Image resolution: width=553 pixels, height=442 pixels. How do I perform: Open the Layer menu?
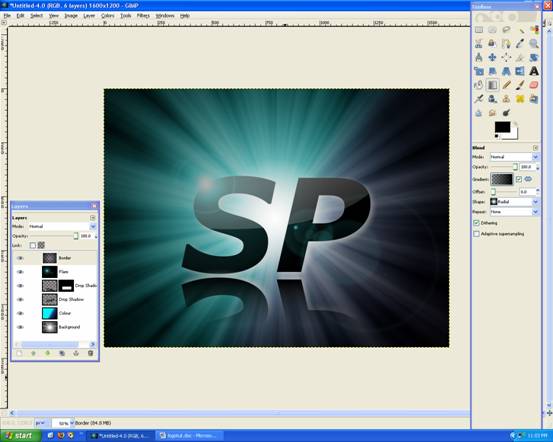(89, 16)
